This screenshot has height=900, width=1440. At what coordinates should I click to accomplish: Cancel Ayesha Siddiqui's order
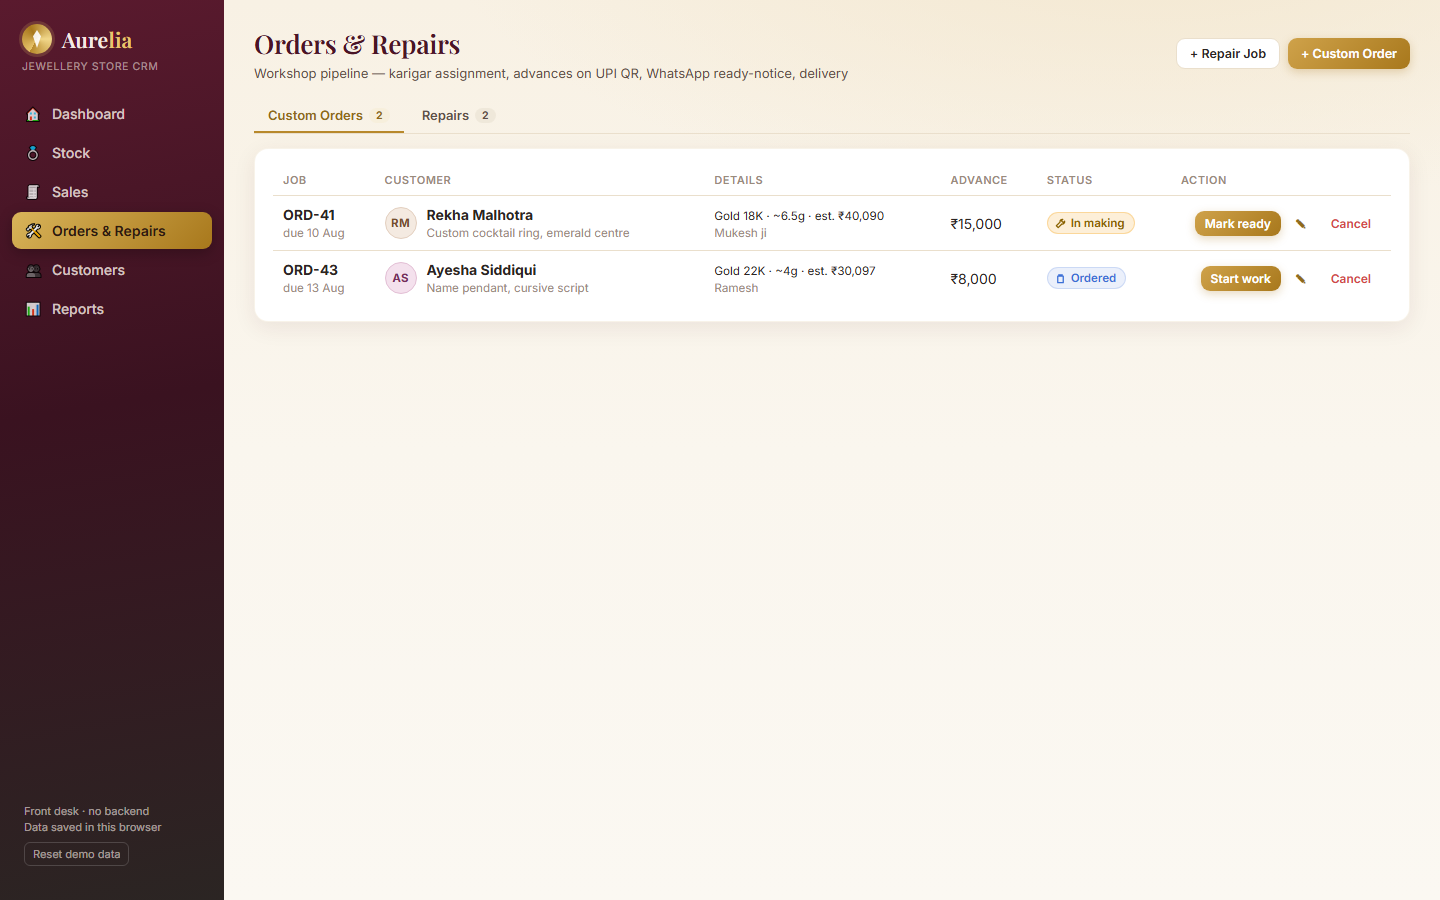pos(1350,279)
